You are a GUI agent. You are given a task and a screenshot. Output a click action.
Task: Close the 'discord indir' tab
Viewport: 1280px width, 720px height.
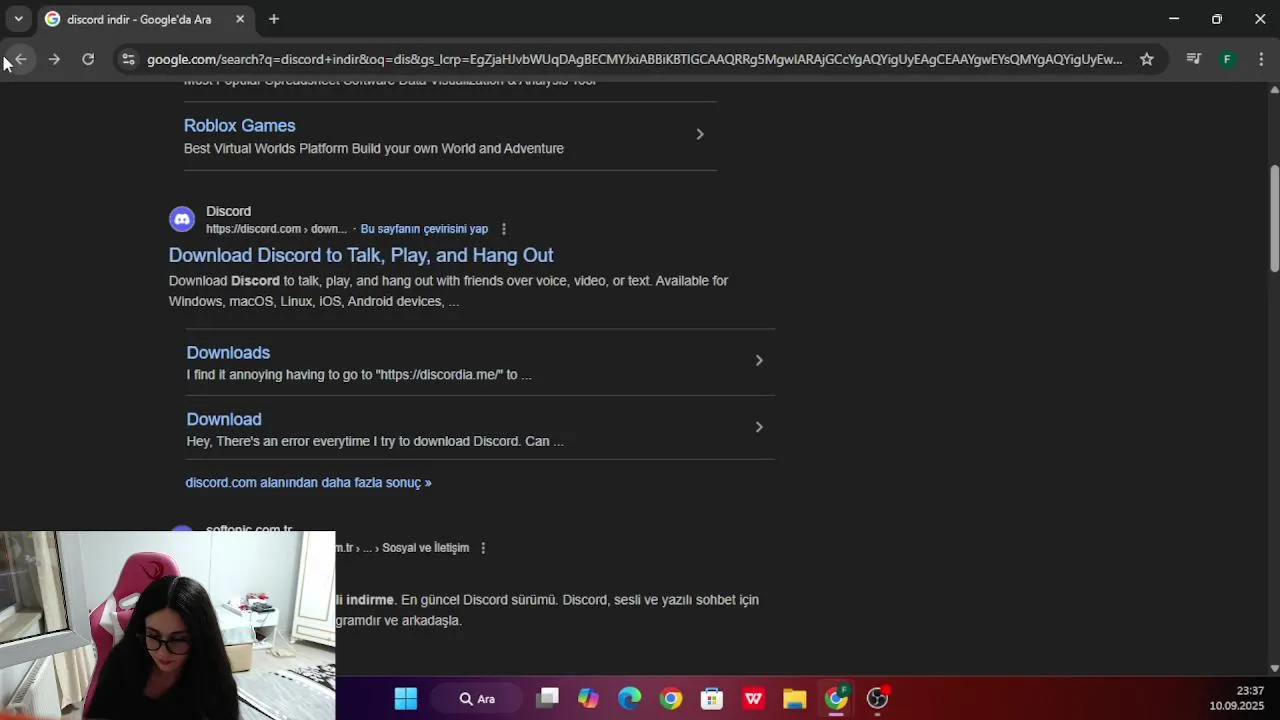coord(240,19)
